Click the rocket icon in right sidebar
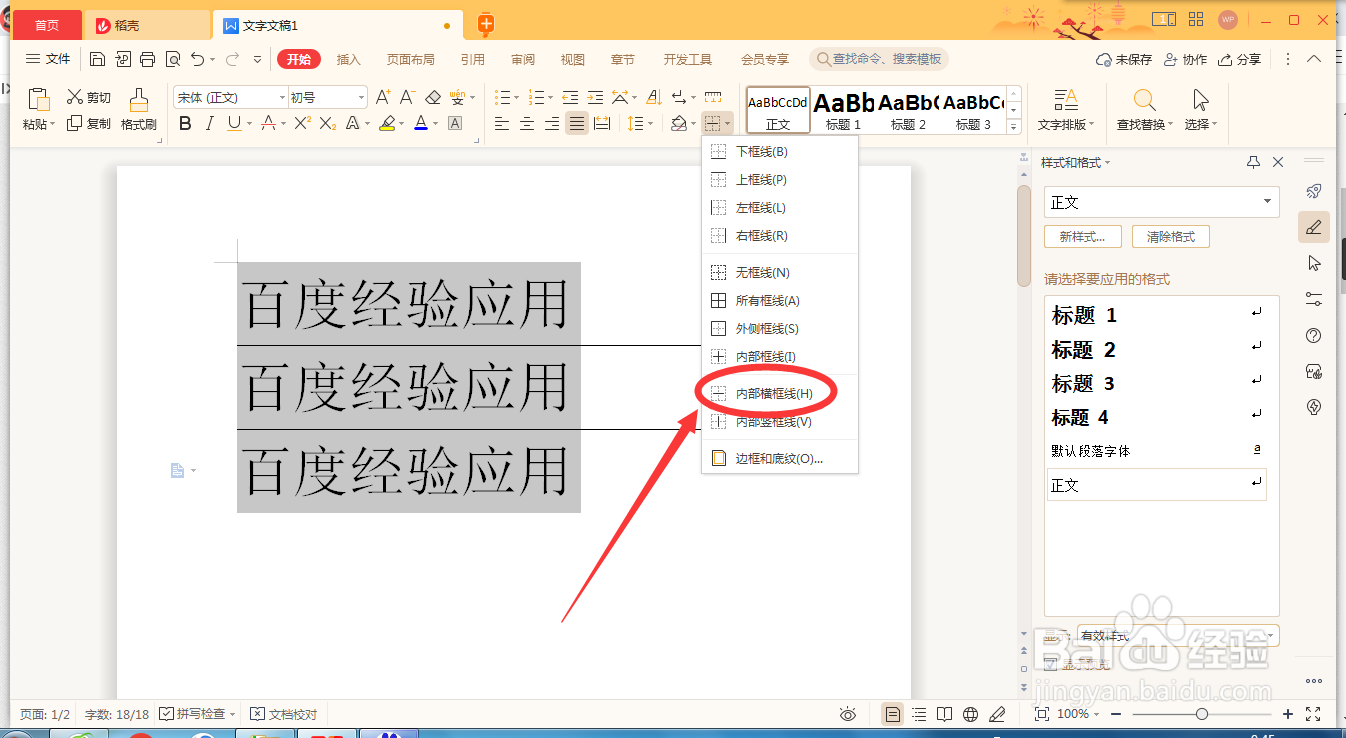The image size is (1346, 738). coord(1314,191)
